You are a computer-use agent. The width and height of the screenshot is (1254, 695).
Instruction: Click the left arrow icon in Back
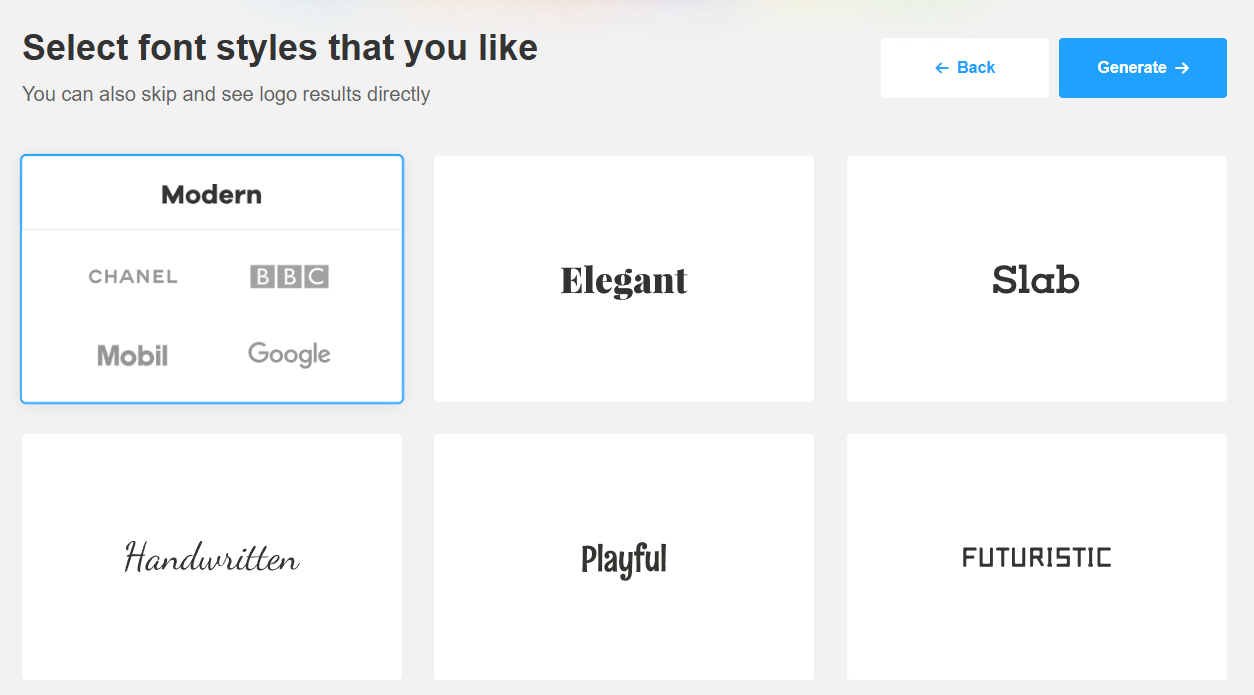click(941, 68)
